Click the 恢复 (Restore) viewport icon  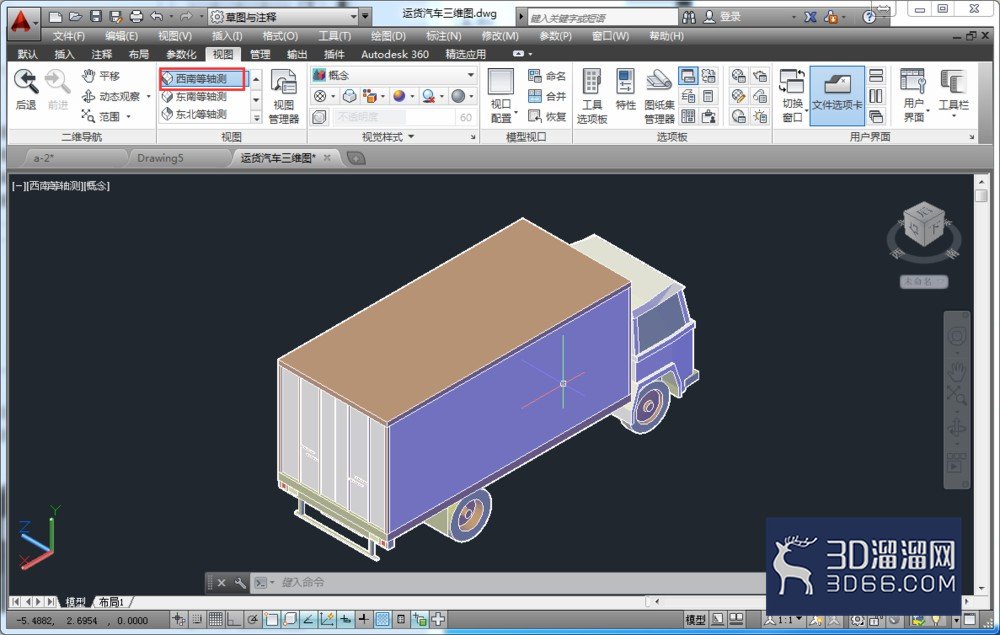click(547, 116)
